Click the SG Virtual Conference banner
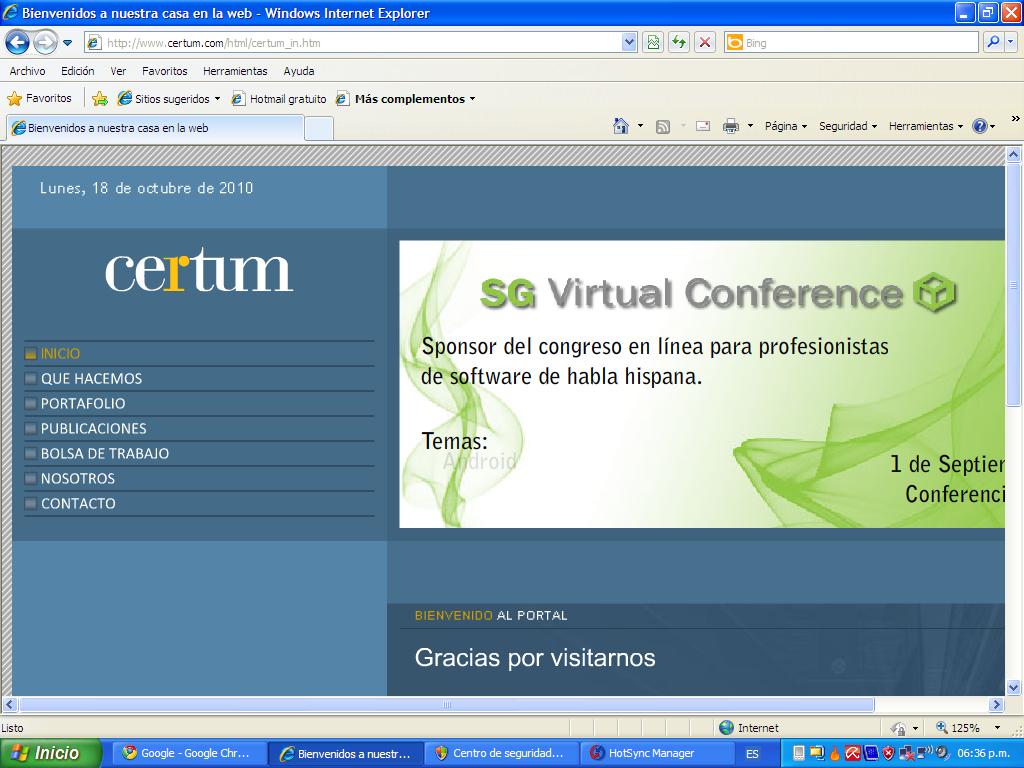 [x=702, y=384]
